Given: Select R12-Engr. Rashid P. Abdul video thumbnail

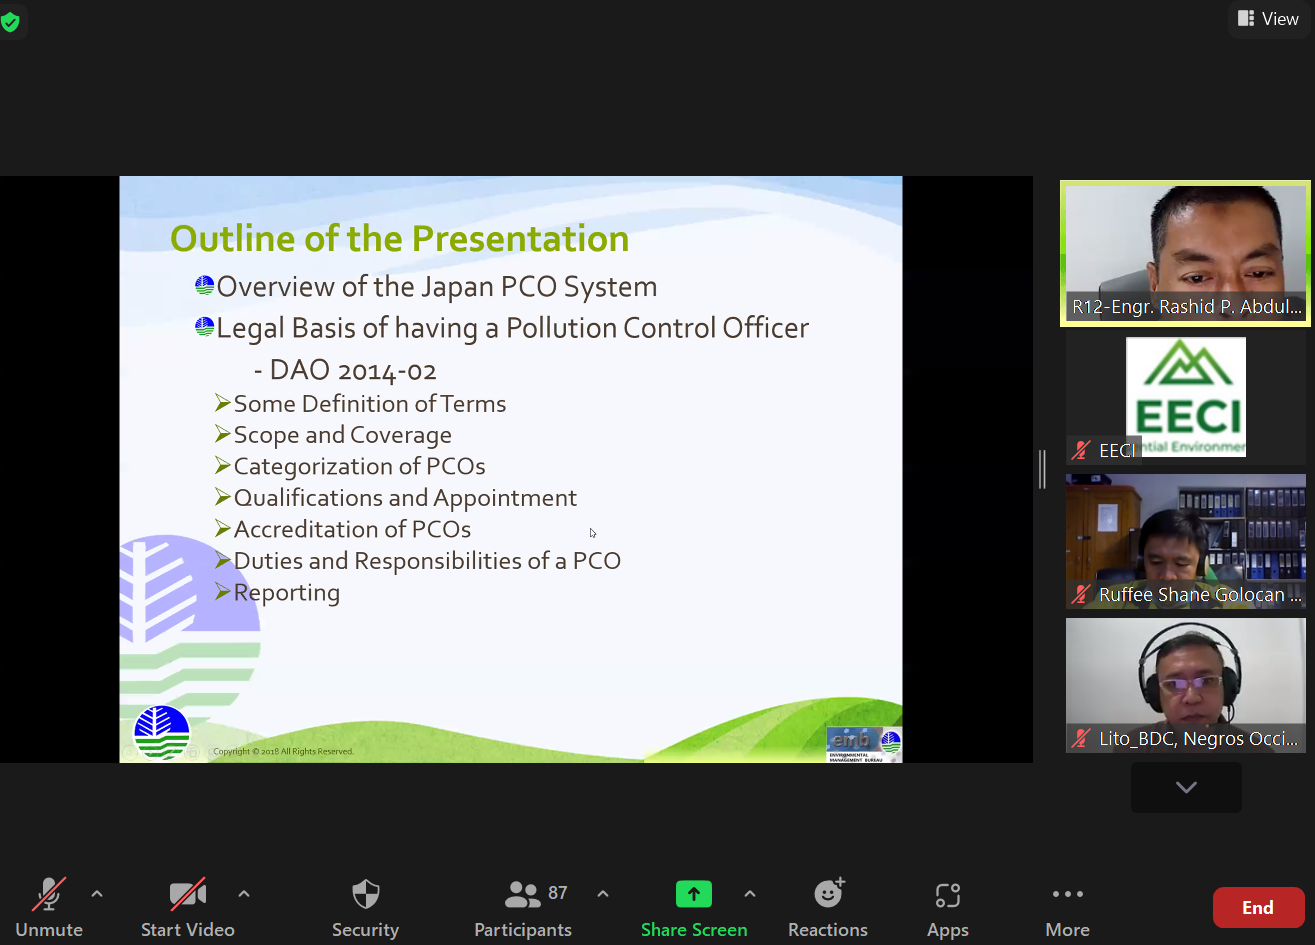Looking at the screenshot, I should point(1185,253).
